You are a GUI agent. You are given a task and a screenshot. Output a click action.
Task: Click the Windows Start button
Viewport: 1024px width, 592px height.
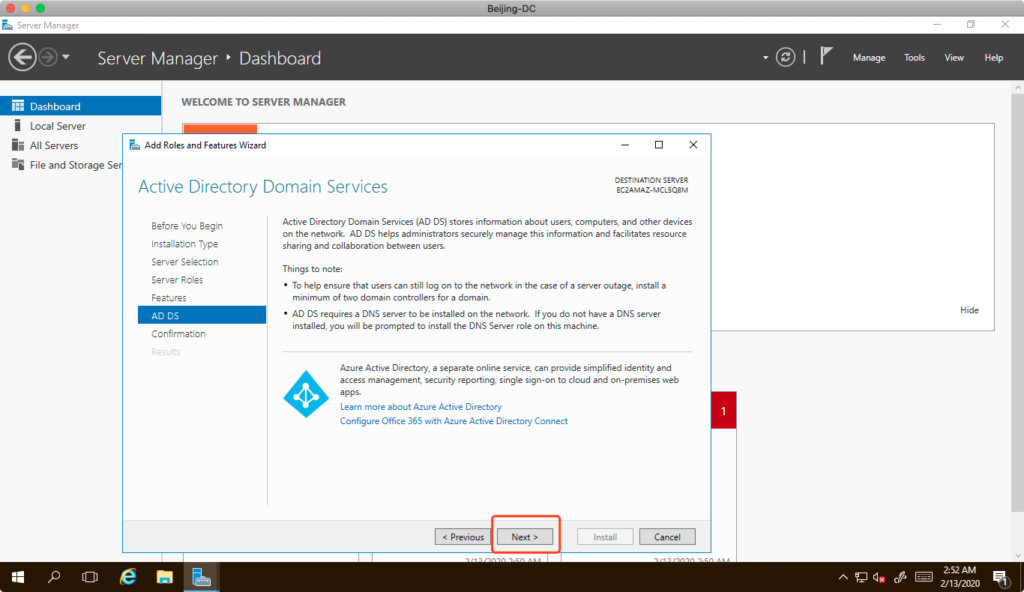coord(17,577)
